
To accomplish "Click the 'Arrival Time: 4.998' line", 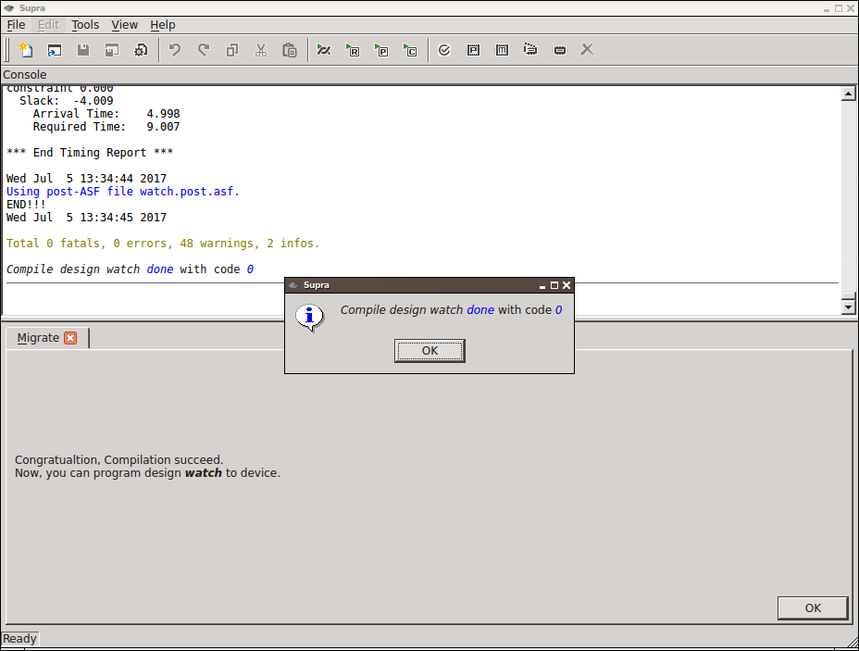I will pyautogui.click(x=106, y=113).
